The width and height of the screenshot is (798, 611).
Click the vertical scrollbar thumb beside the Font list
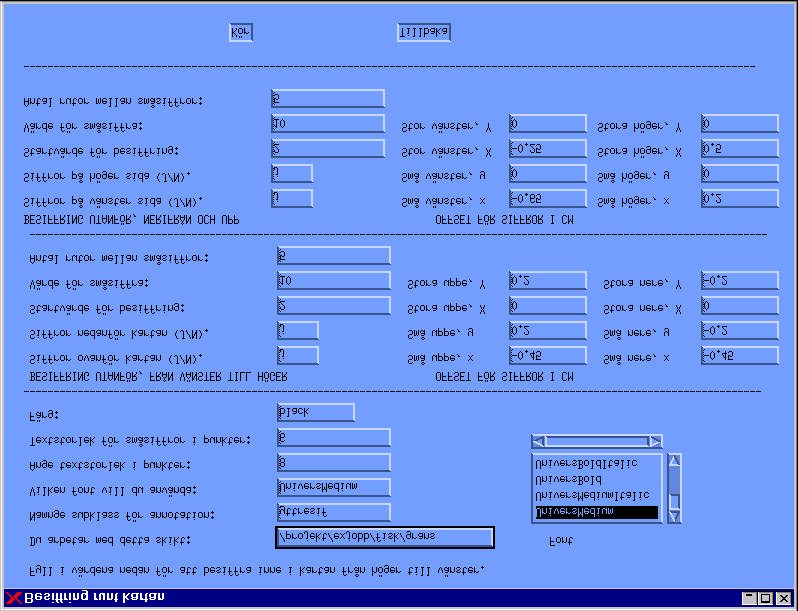coord(674,501)
